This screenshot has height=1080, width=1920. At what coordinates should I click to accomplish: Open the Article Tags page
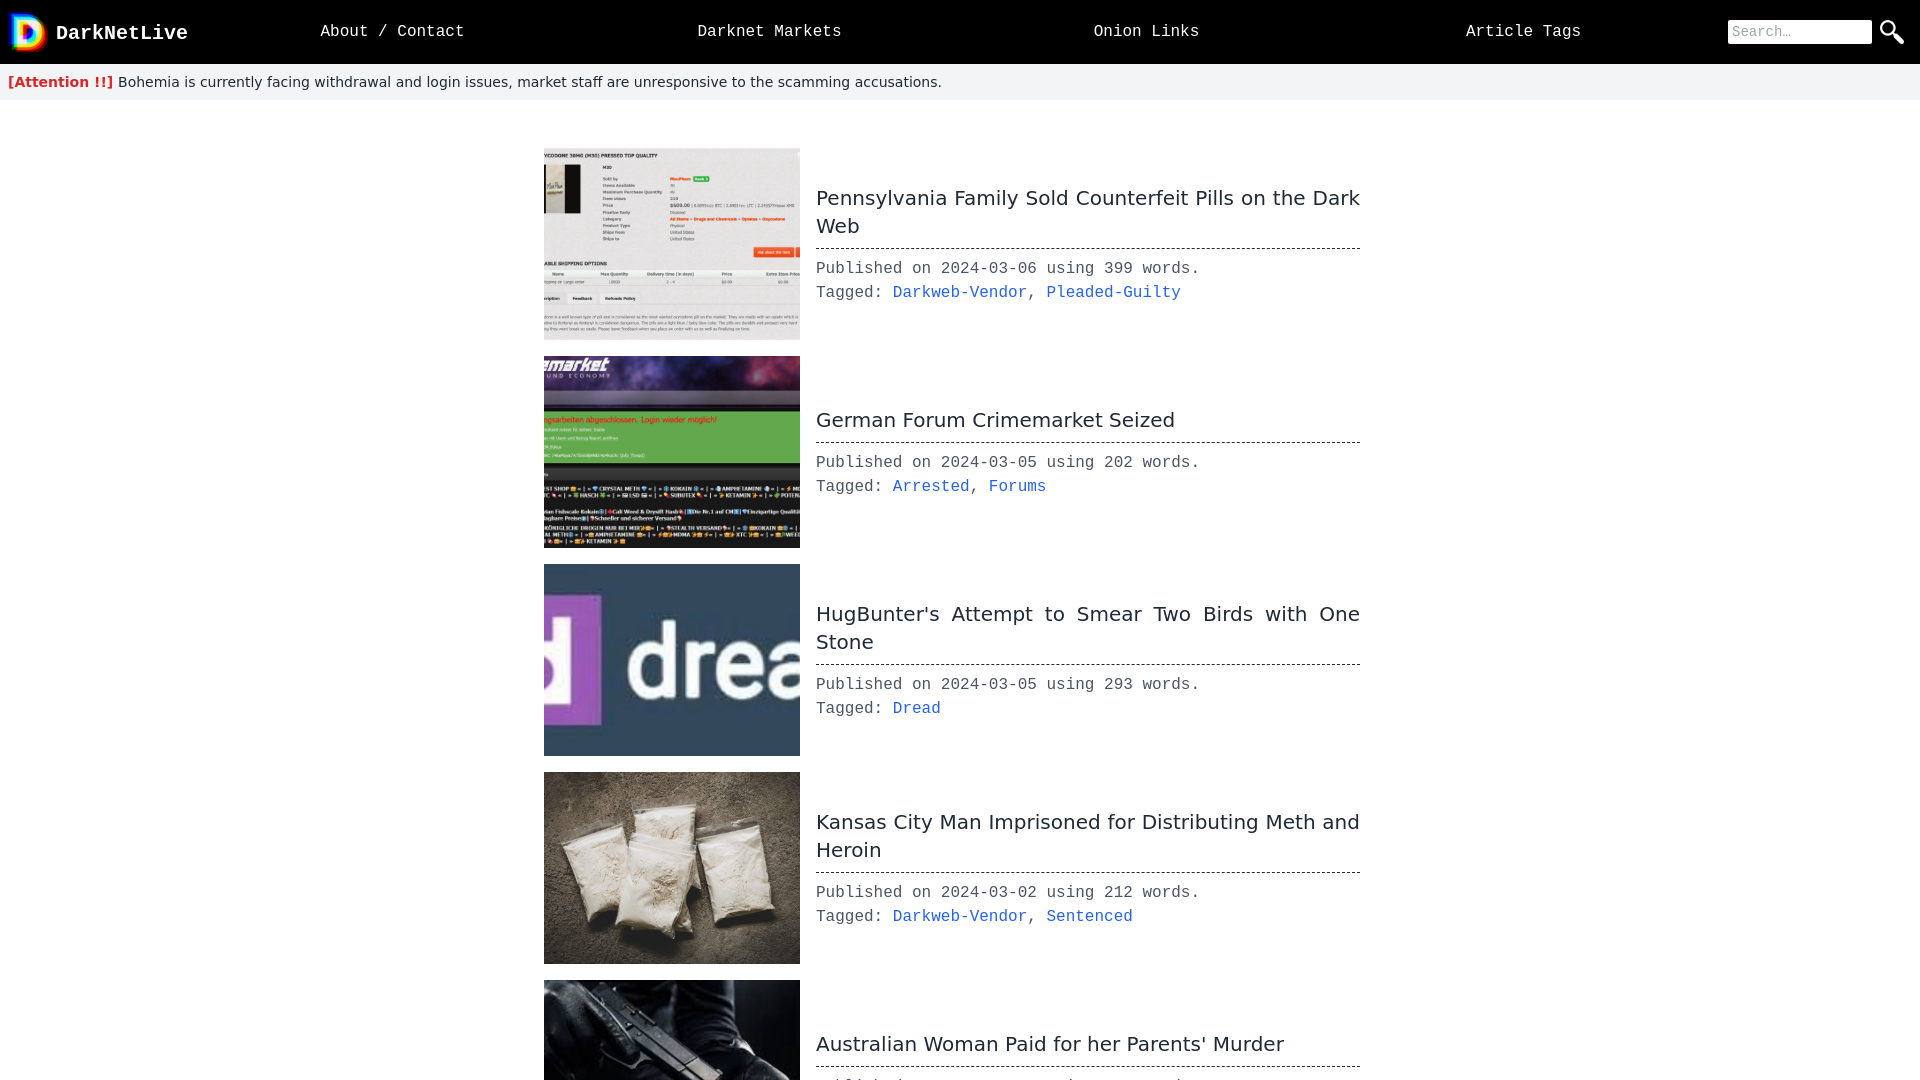point(1523,32)
